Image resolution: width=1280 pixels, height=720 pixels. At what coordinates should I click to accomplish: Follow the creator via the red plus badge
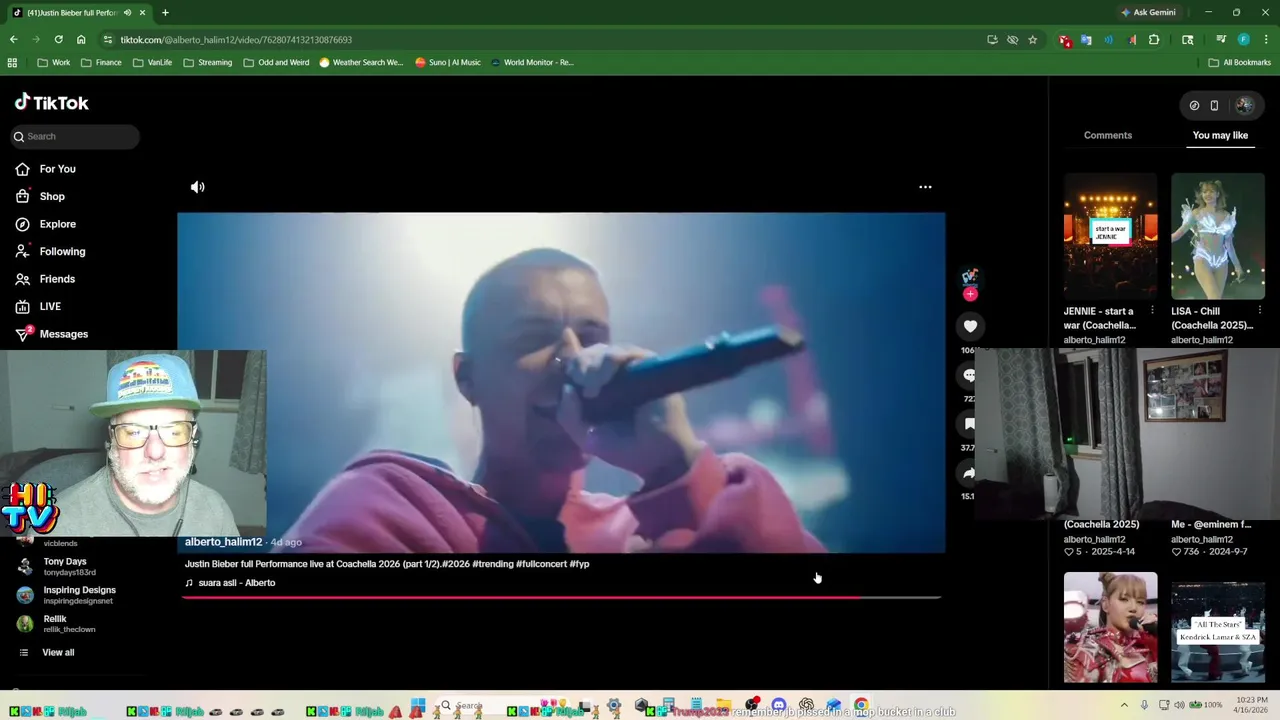(969, 294)
